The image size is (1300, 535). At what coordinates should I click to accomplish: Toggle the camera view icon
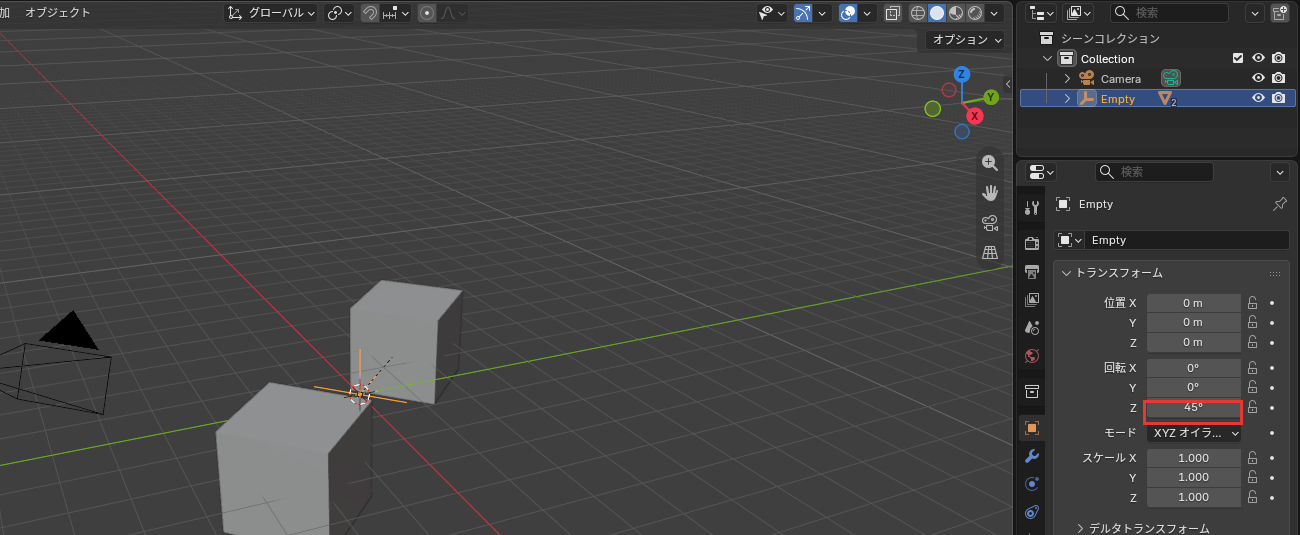[x=990, y=223]
